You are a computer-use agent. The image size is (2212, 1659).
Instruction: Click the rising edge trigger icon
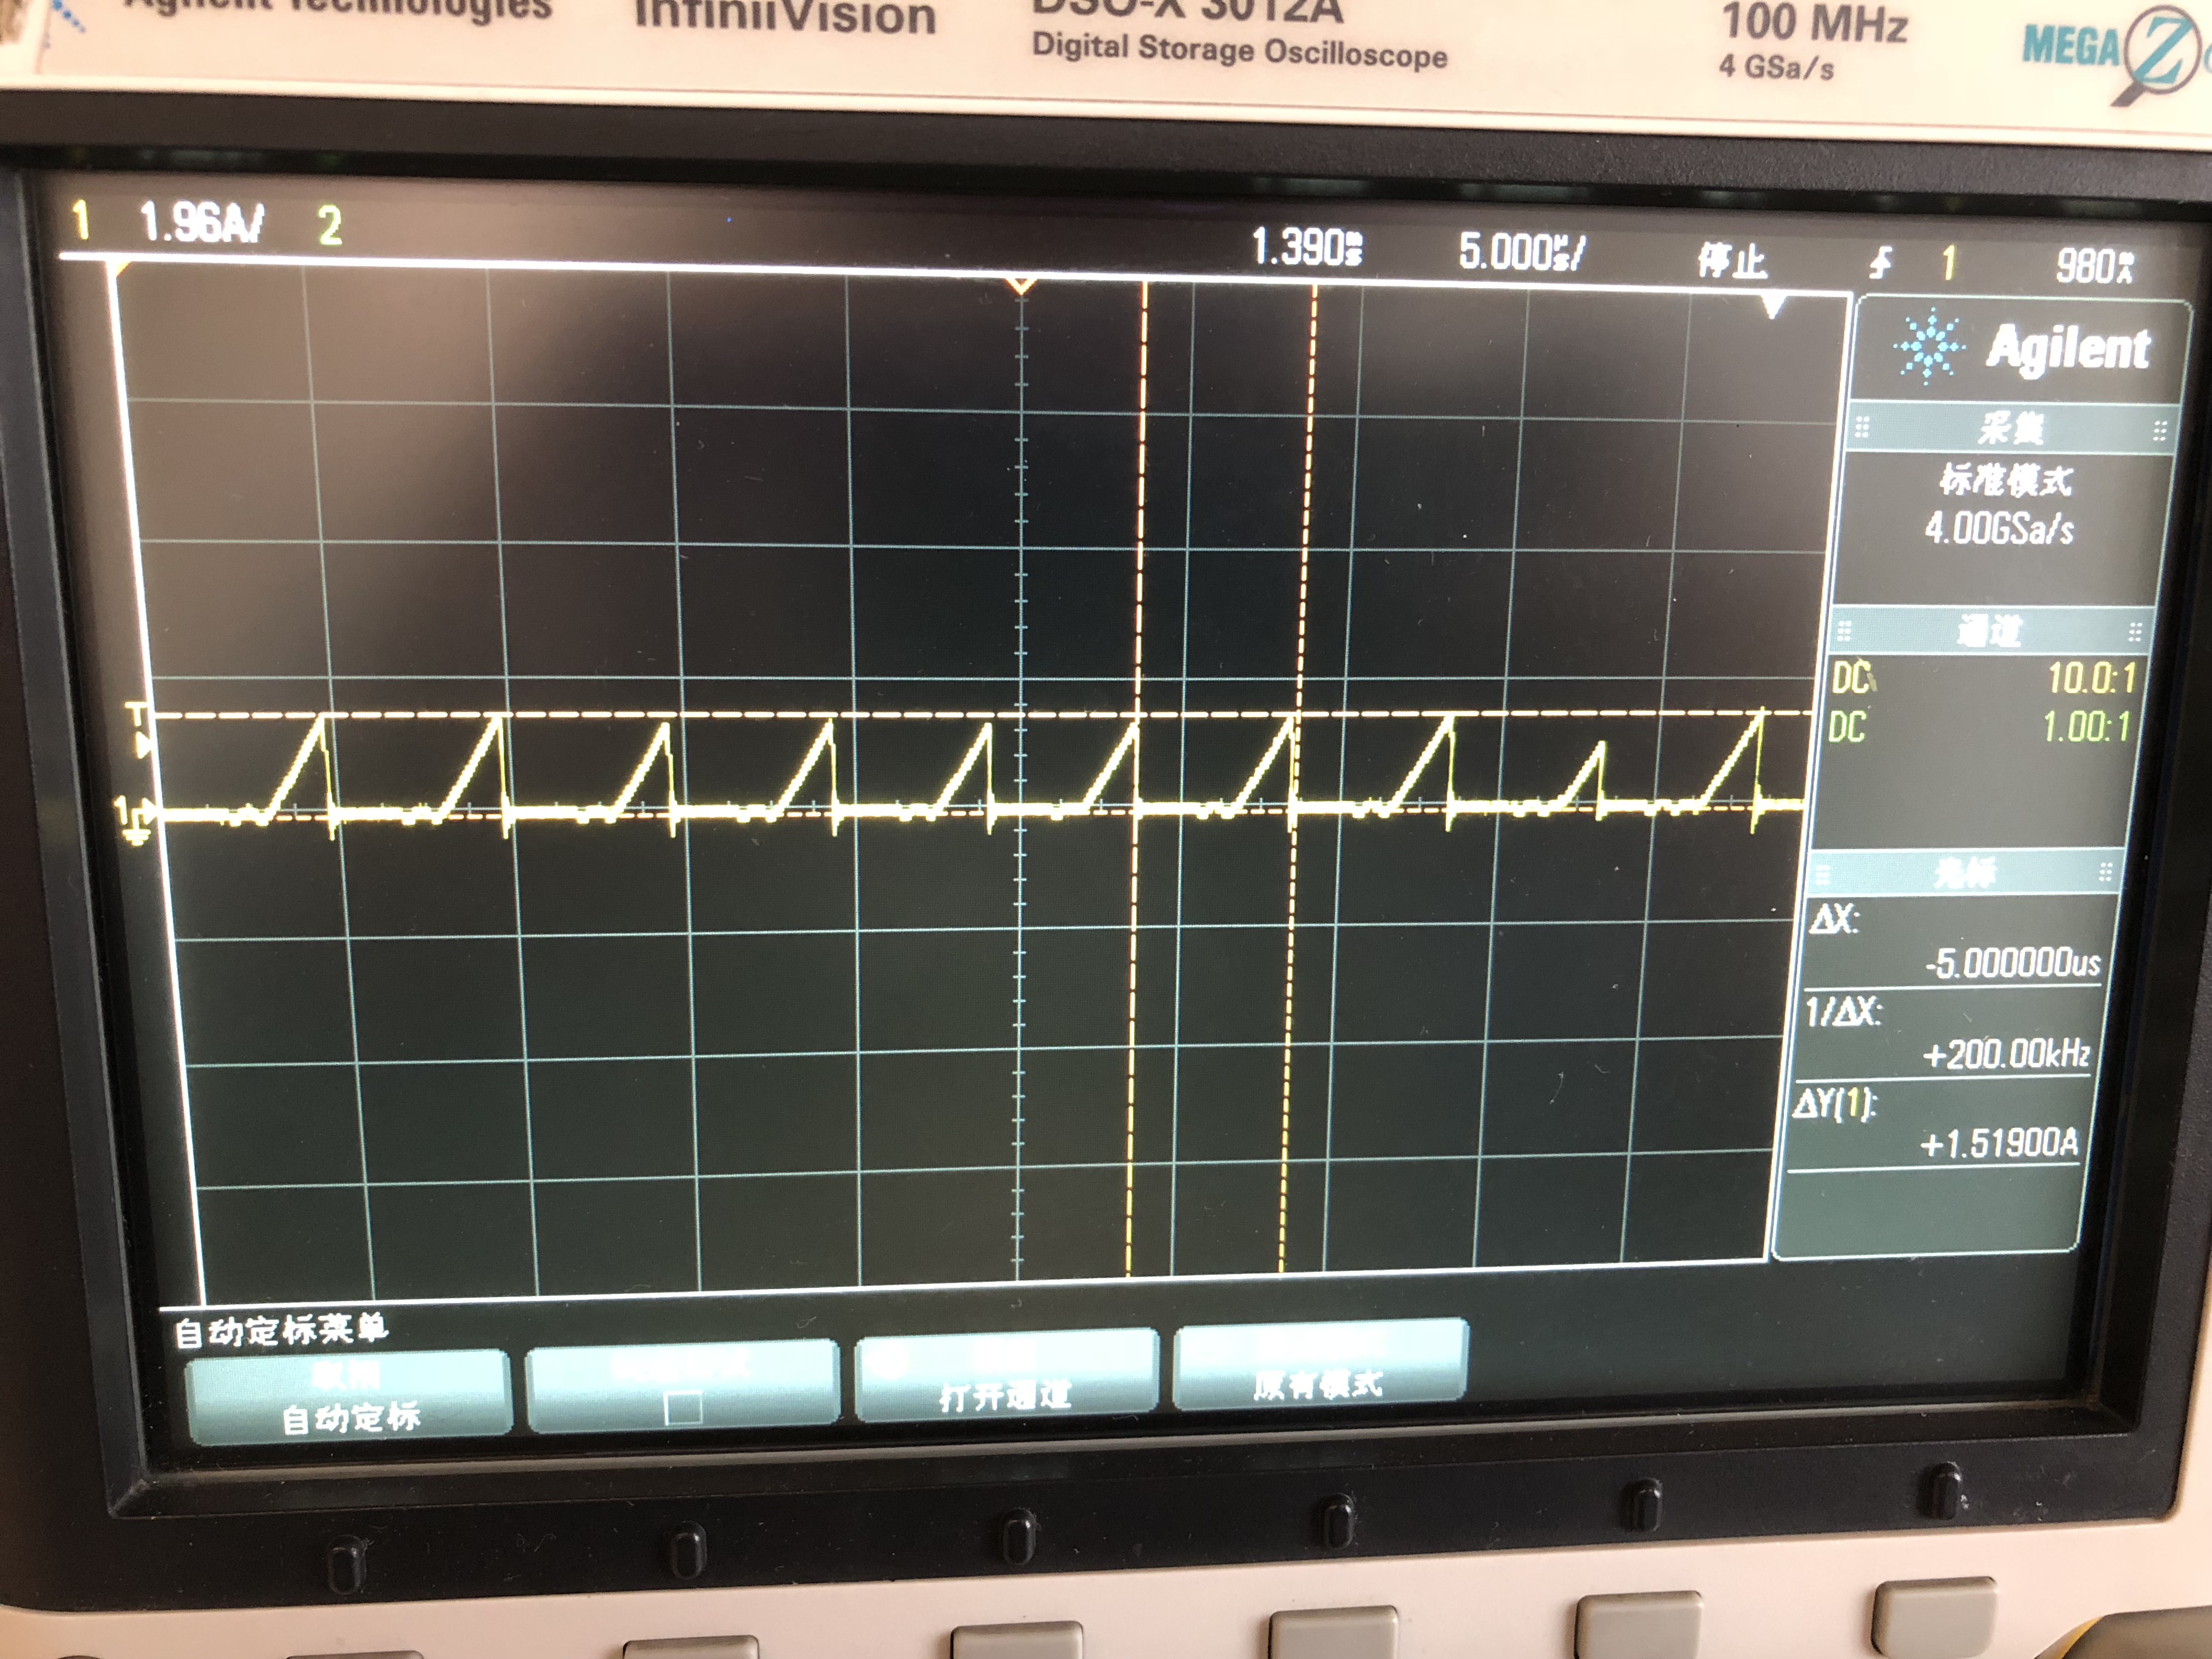pos(1881,263)
